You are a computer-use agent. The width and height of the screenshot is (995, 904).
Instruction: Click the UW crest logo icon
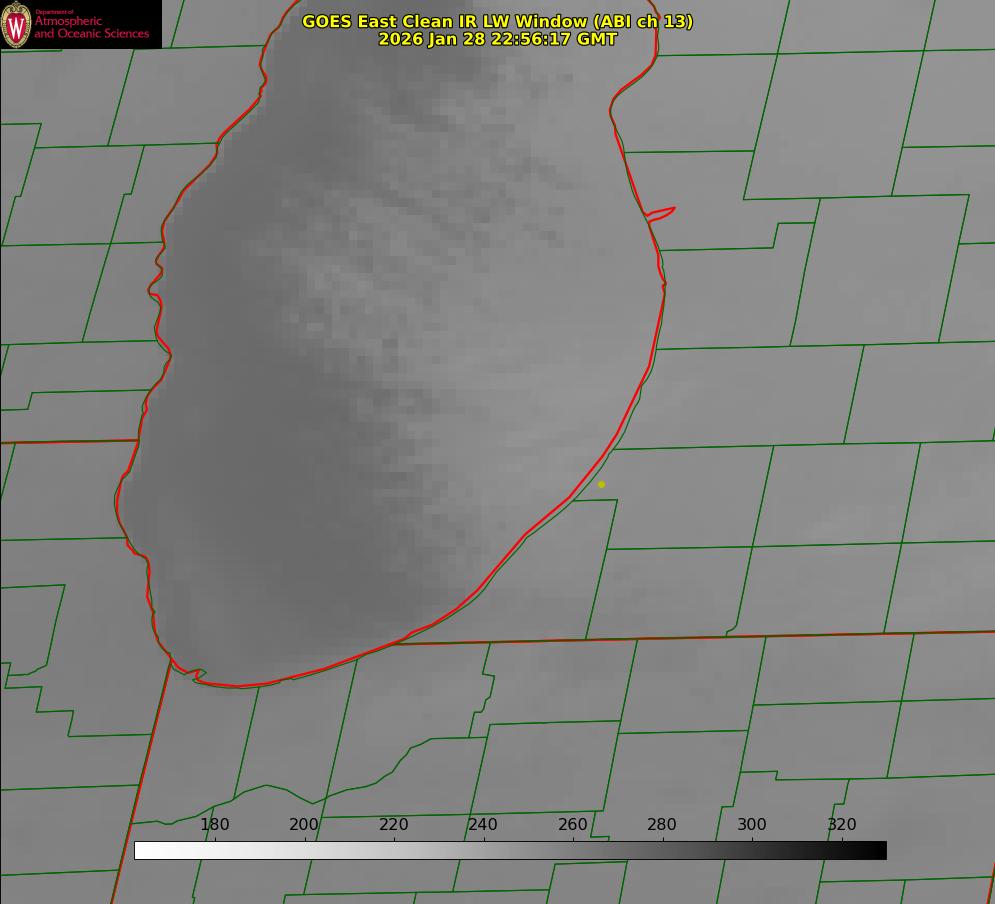coord(16,24)
